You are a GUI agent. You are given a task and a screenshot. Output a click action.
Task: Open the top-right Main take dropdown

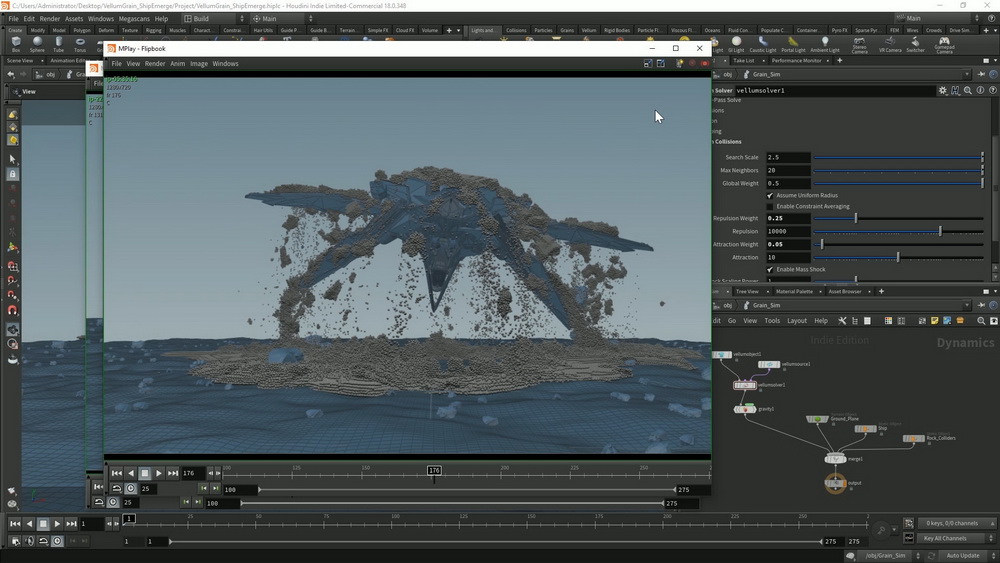click(937, 18)
